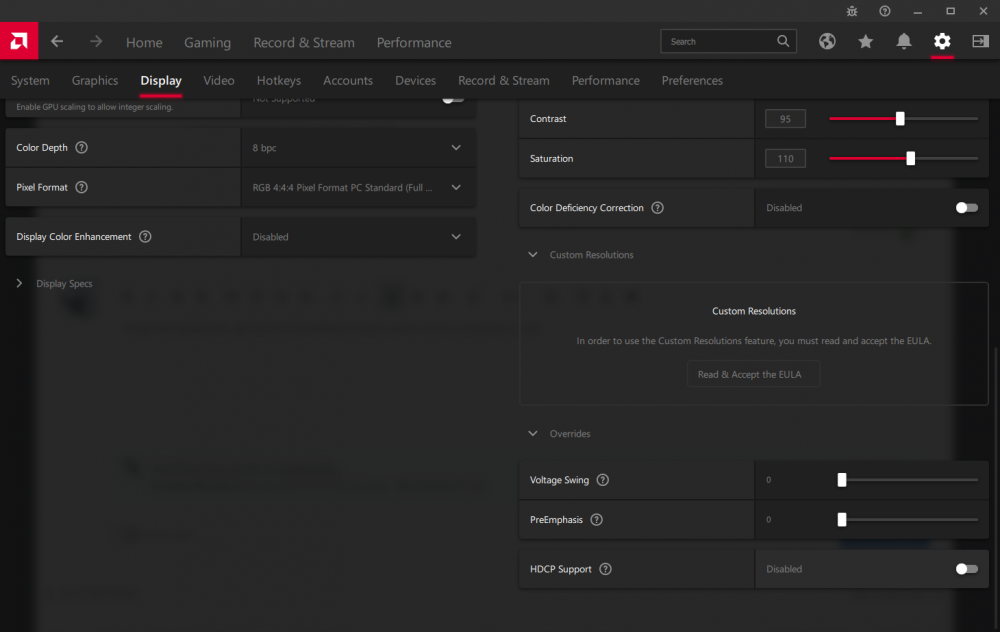Click the AMD logo home icon

point(18,42)
